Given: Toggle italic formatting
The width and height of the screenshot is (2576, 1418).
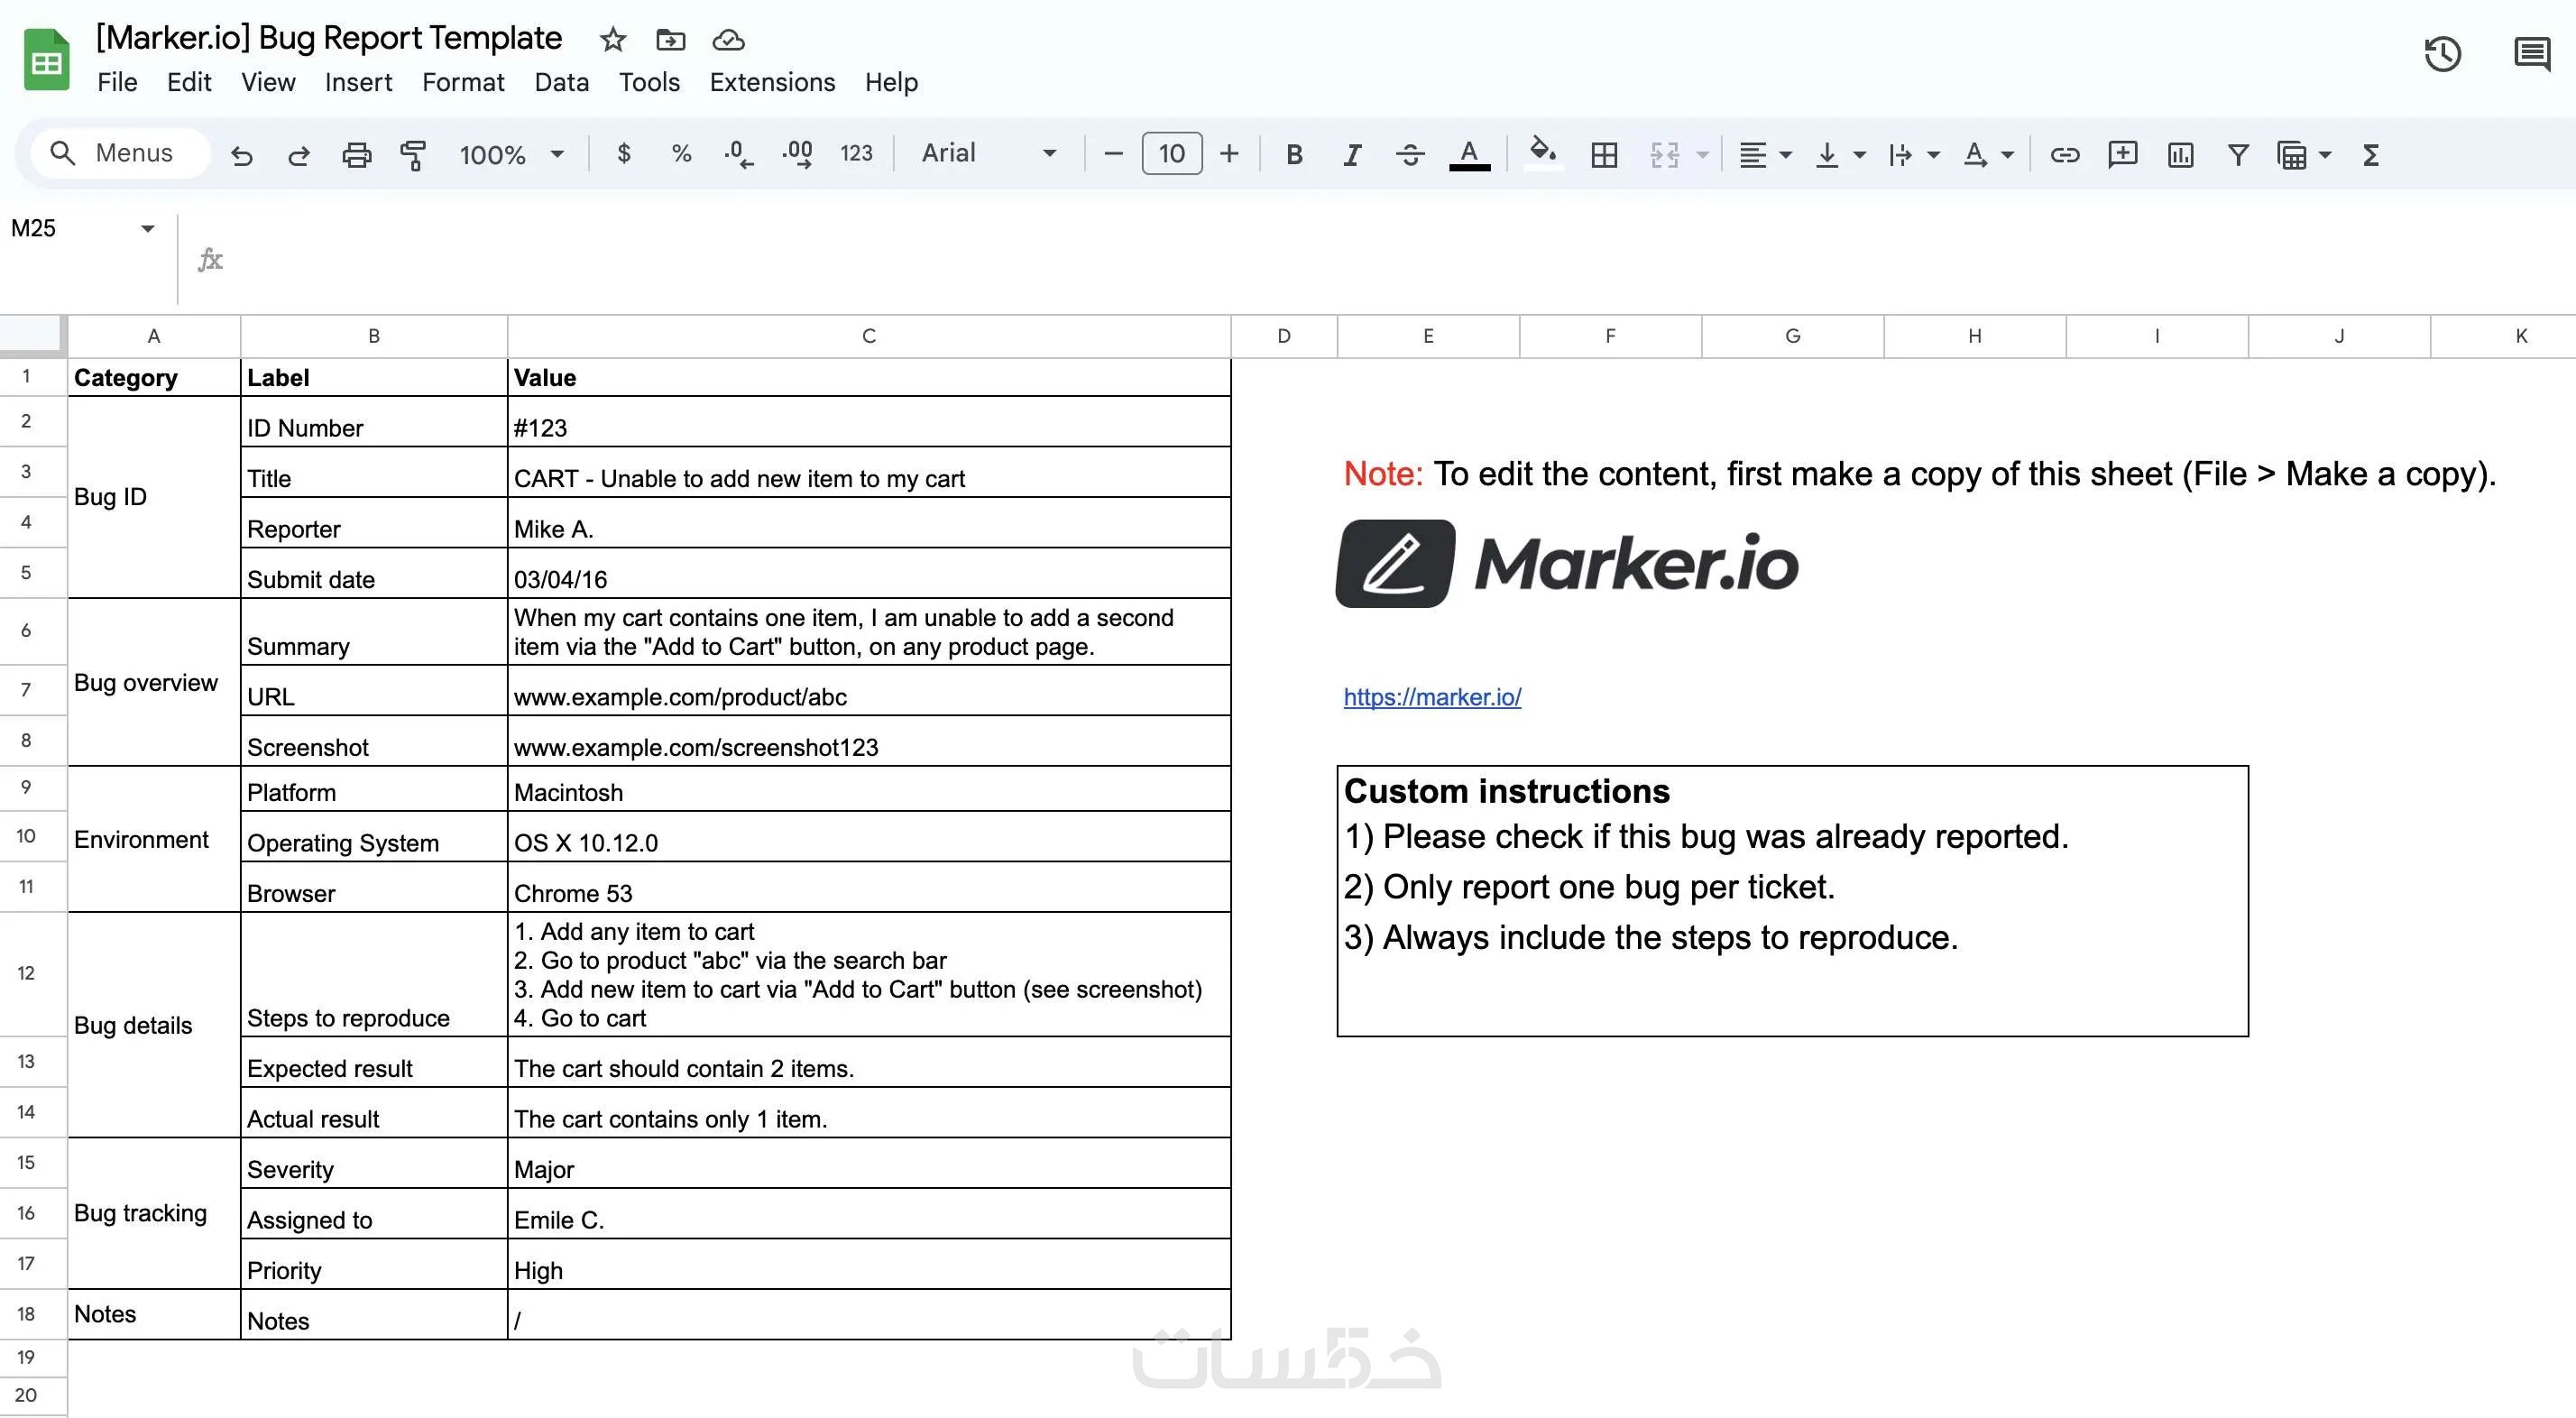Looking at the screenshot, I should pos(1352,154).
